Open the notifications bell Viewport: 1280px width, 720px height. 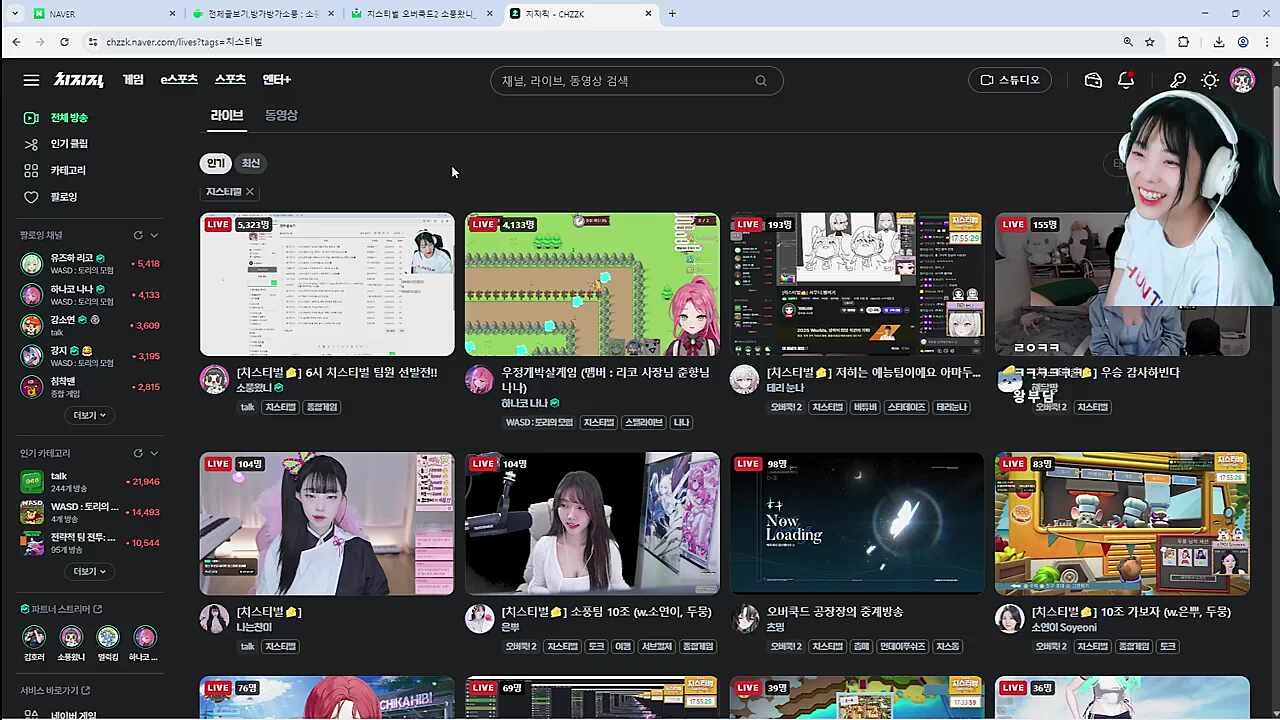click(x=1126, y=80)
